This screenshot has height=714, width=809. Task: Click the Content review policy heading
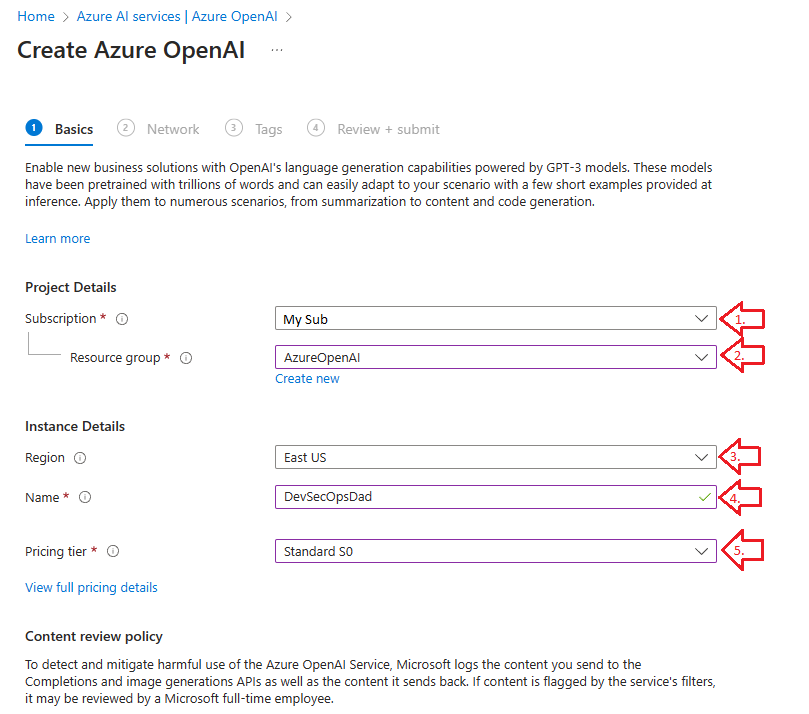point(94,636)
